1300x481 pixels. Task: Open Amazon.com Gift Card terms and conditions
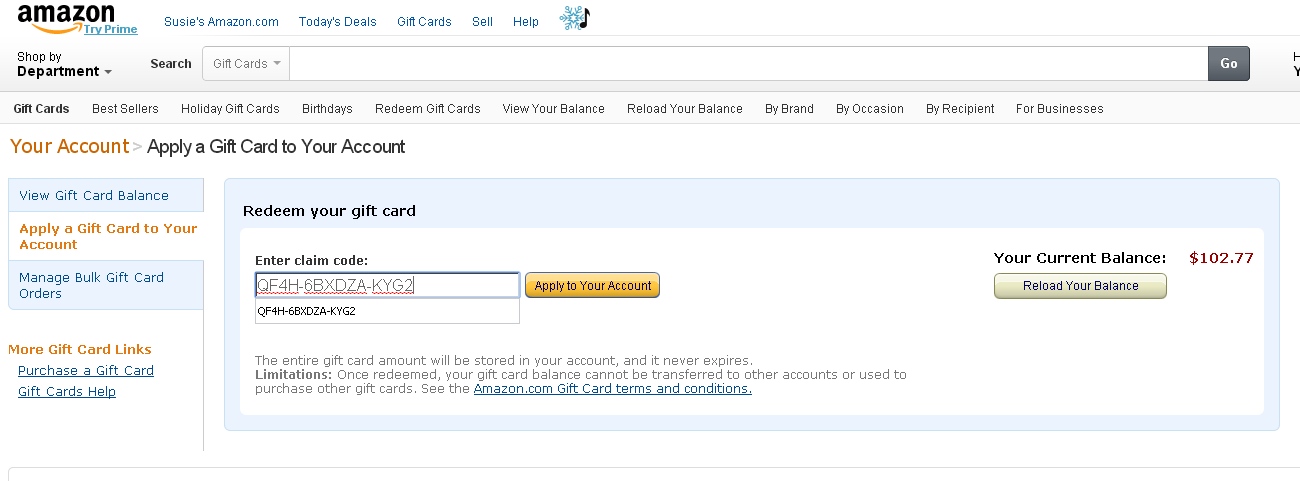[x=613, y=389]
